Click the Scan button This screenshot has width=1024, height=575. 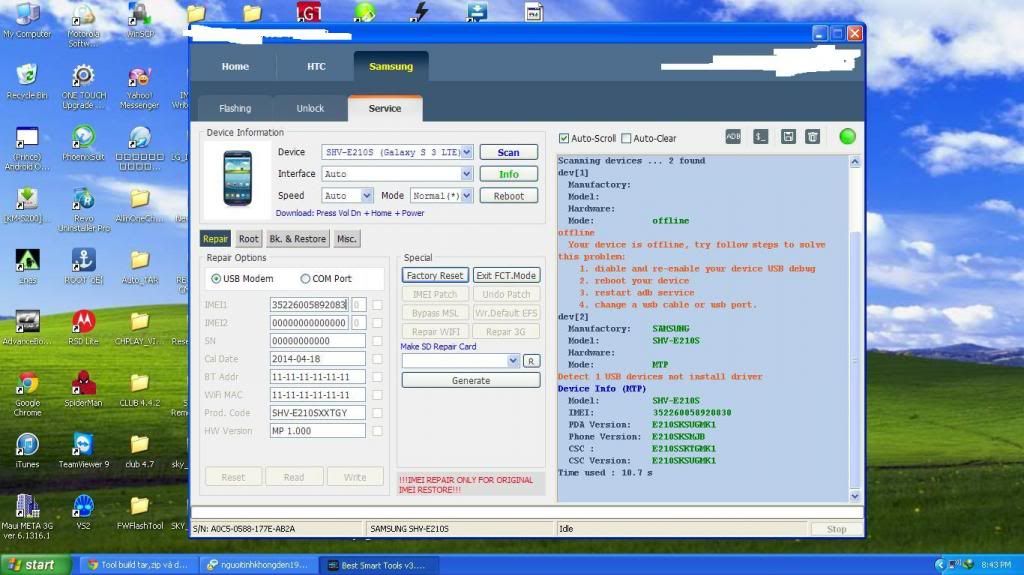click(509, 152)
